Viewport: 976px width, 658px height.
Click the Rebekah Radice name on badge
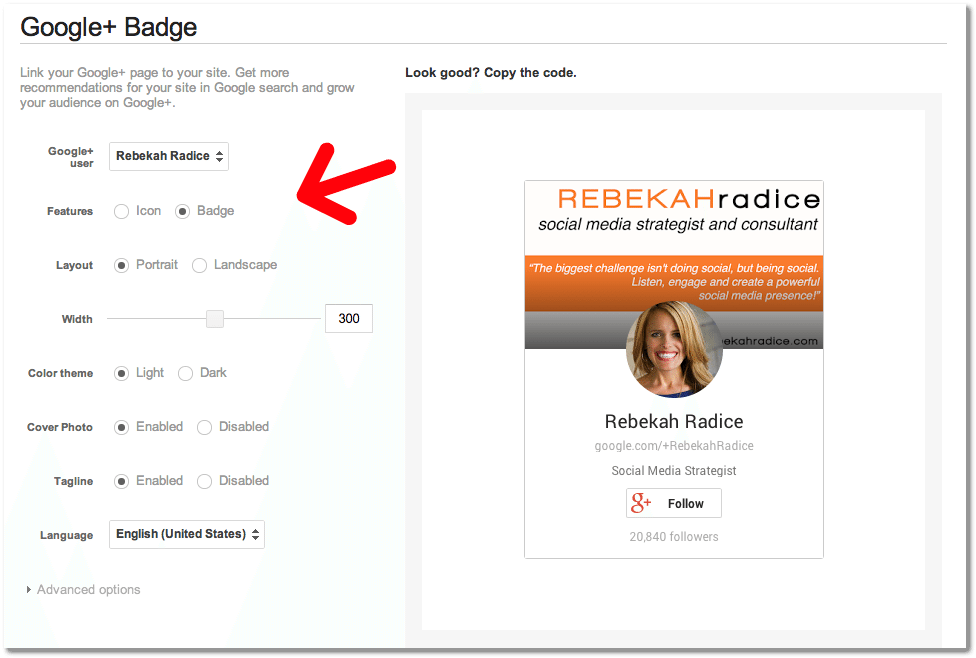coord(673,421)
